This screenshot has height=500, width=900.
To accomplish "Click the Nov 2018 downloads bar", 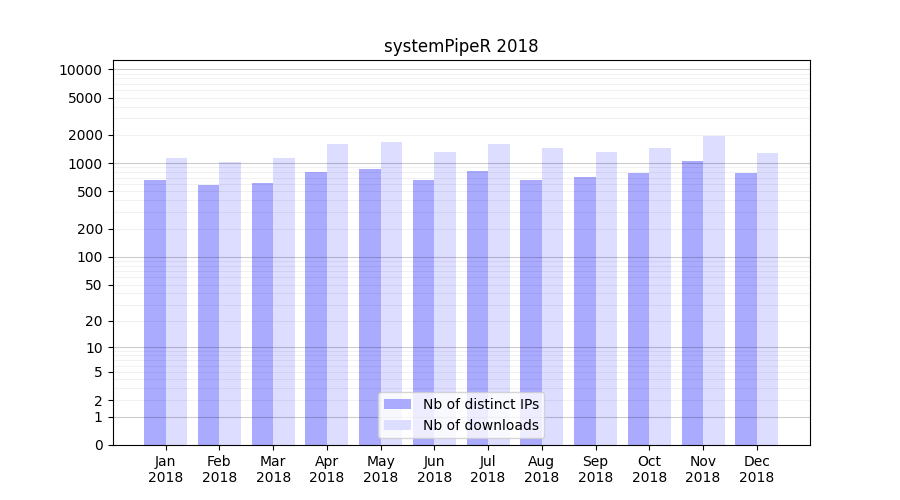I will [714, 290].
